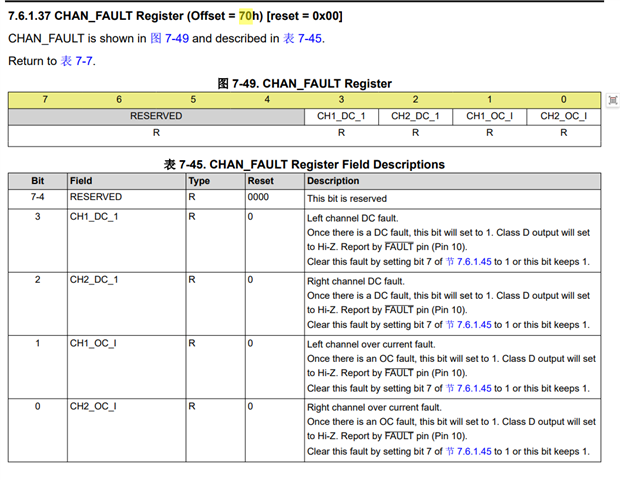Select the 7-4 bit cell in table
The width and height of the screenshot is (620, 480).
38,197
